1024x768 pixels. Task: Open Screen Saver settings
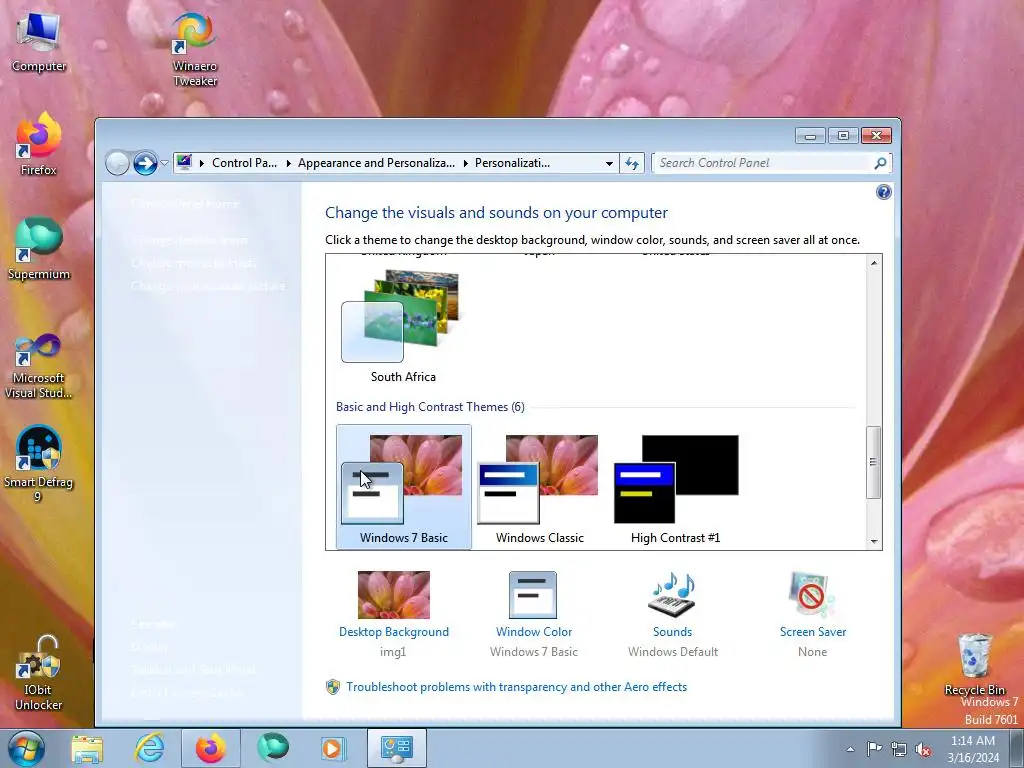[812, 632]
